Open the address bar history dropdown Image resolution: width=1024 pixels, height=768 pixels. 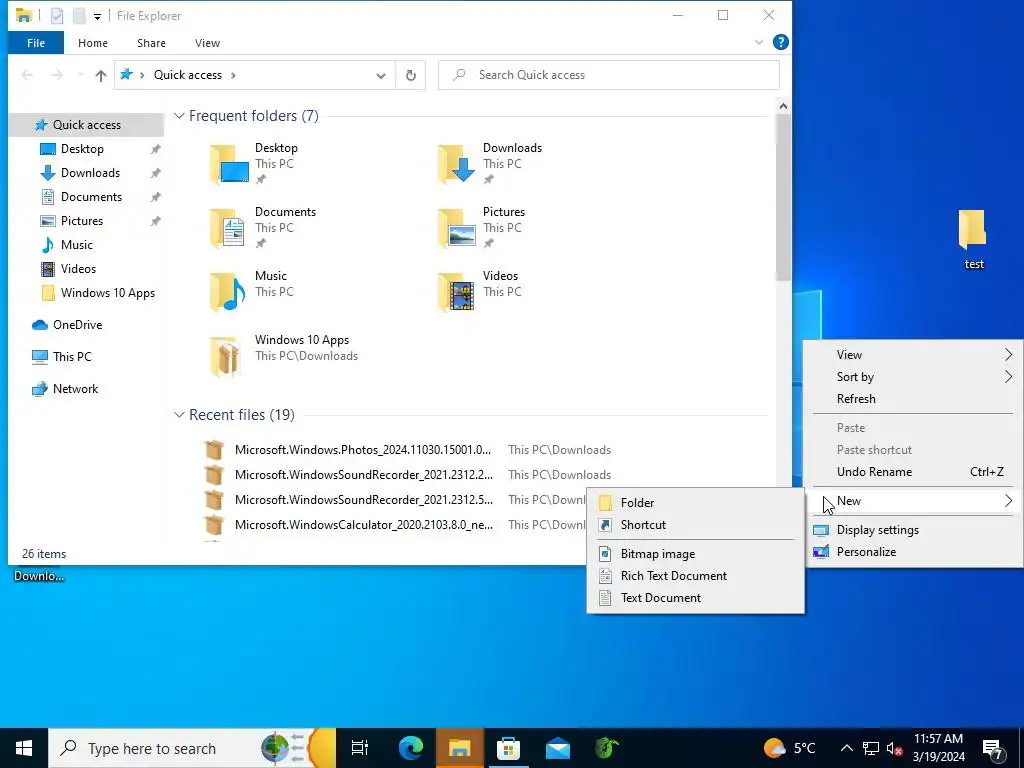[381, 76]
